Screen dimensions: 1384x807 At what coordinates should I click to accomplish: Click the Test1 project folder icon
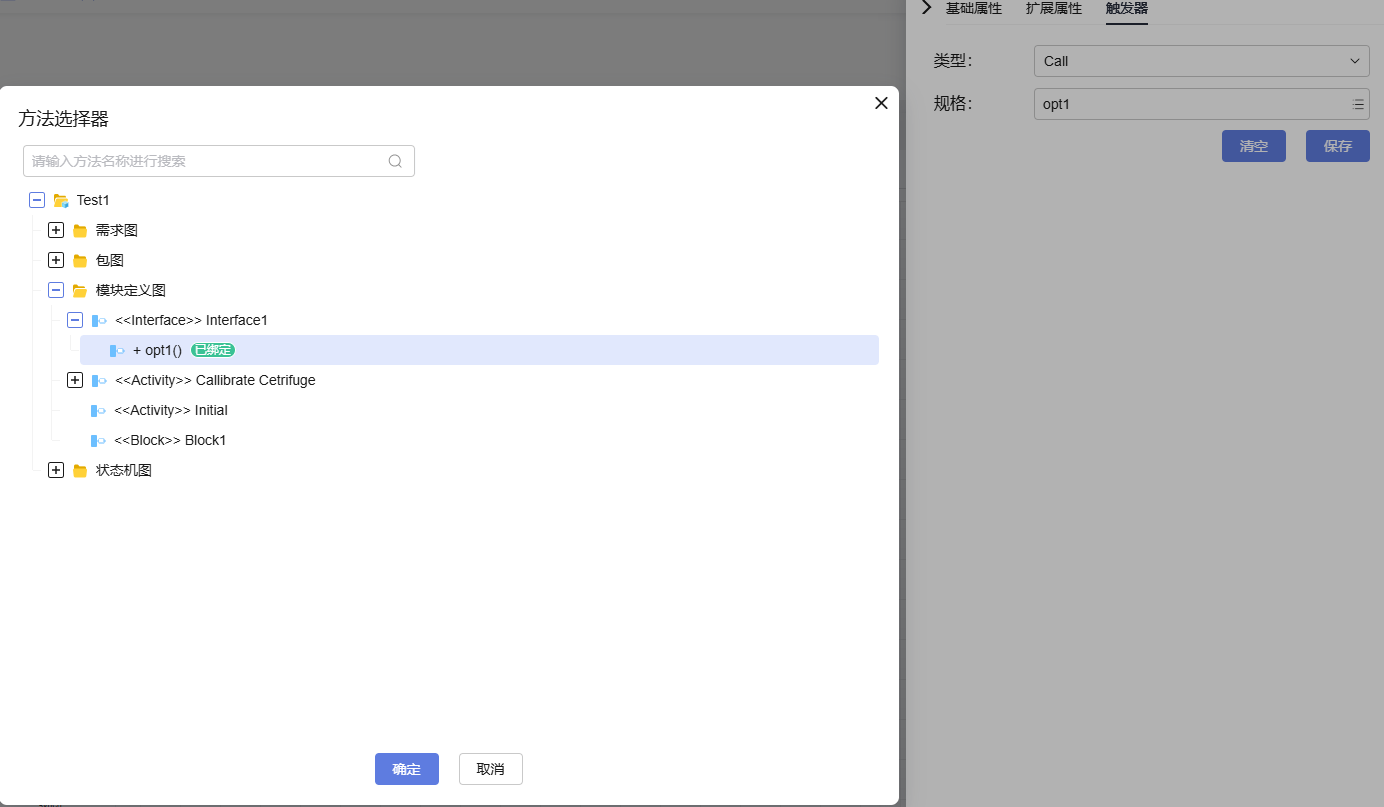(61, 200)
